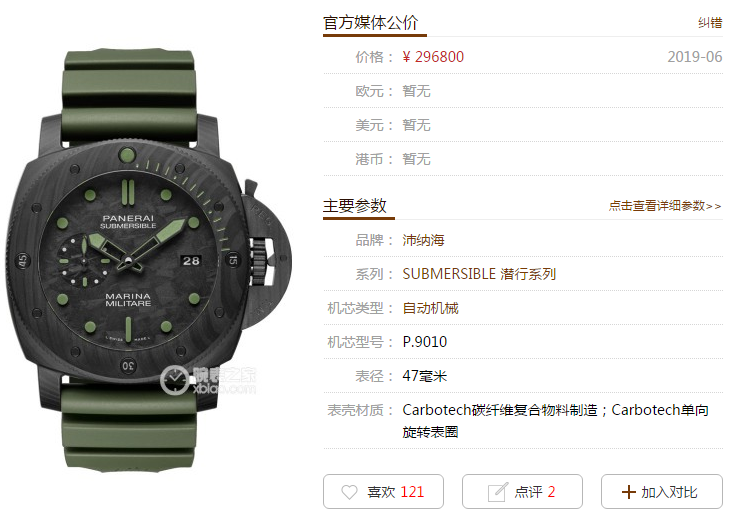Click the 点评 2 button
Image resolution: width=739 pixels, height=522 pixels.
pyautogui.click(x=522, y=491)
